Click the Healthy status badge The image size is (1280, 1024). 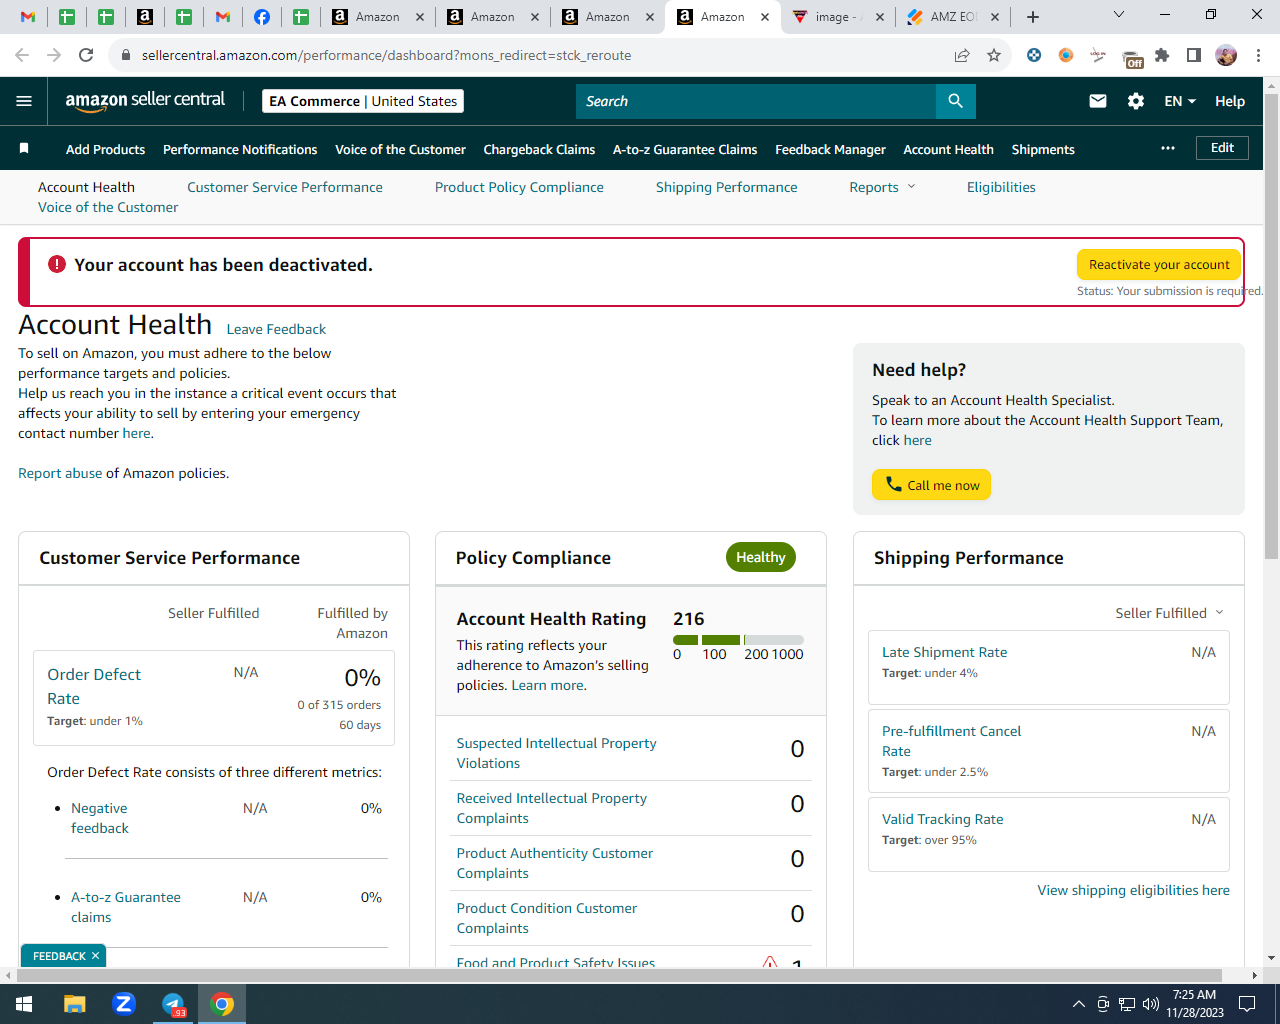(x=760, y=557)
